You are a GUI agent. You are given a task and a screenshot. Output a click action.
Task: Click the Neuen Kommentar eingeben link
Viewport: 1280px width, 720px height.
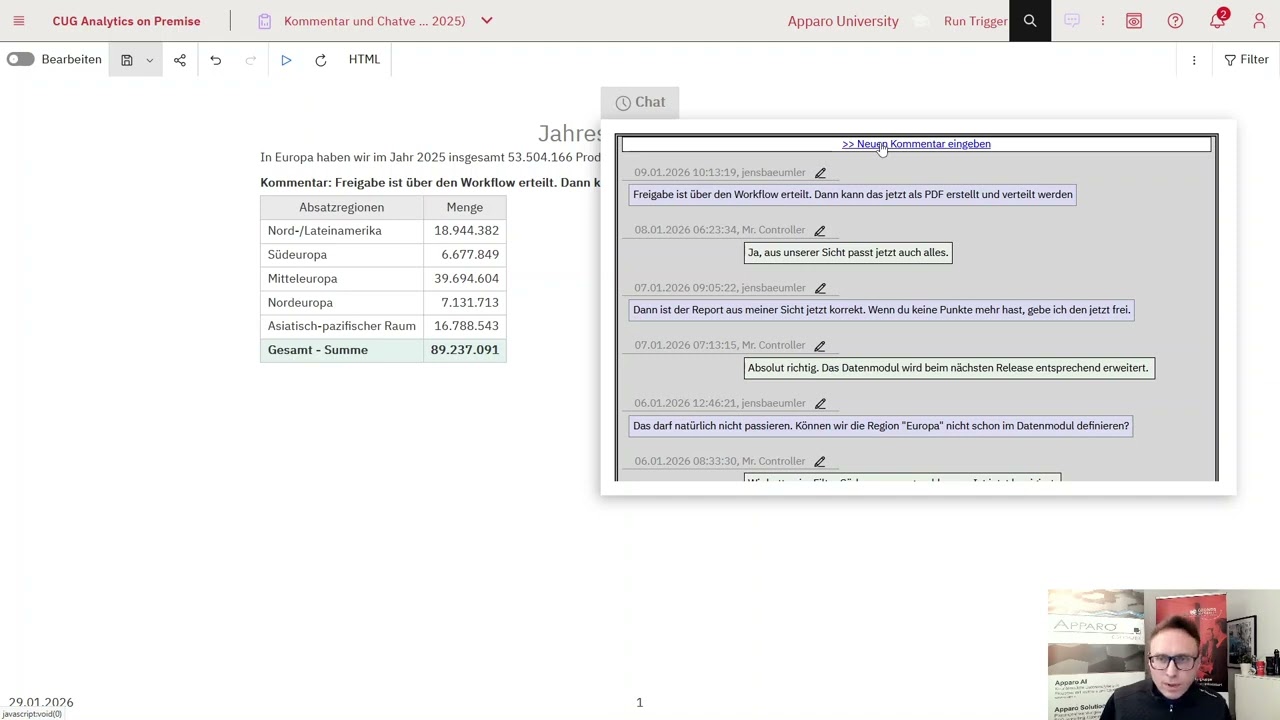pyautogui.click(x=916, y=144)
